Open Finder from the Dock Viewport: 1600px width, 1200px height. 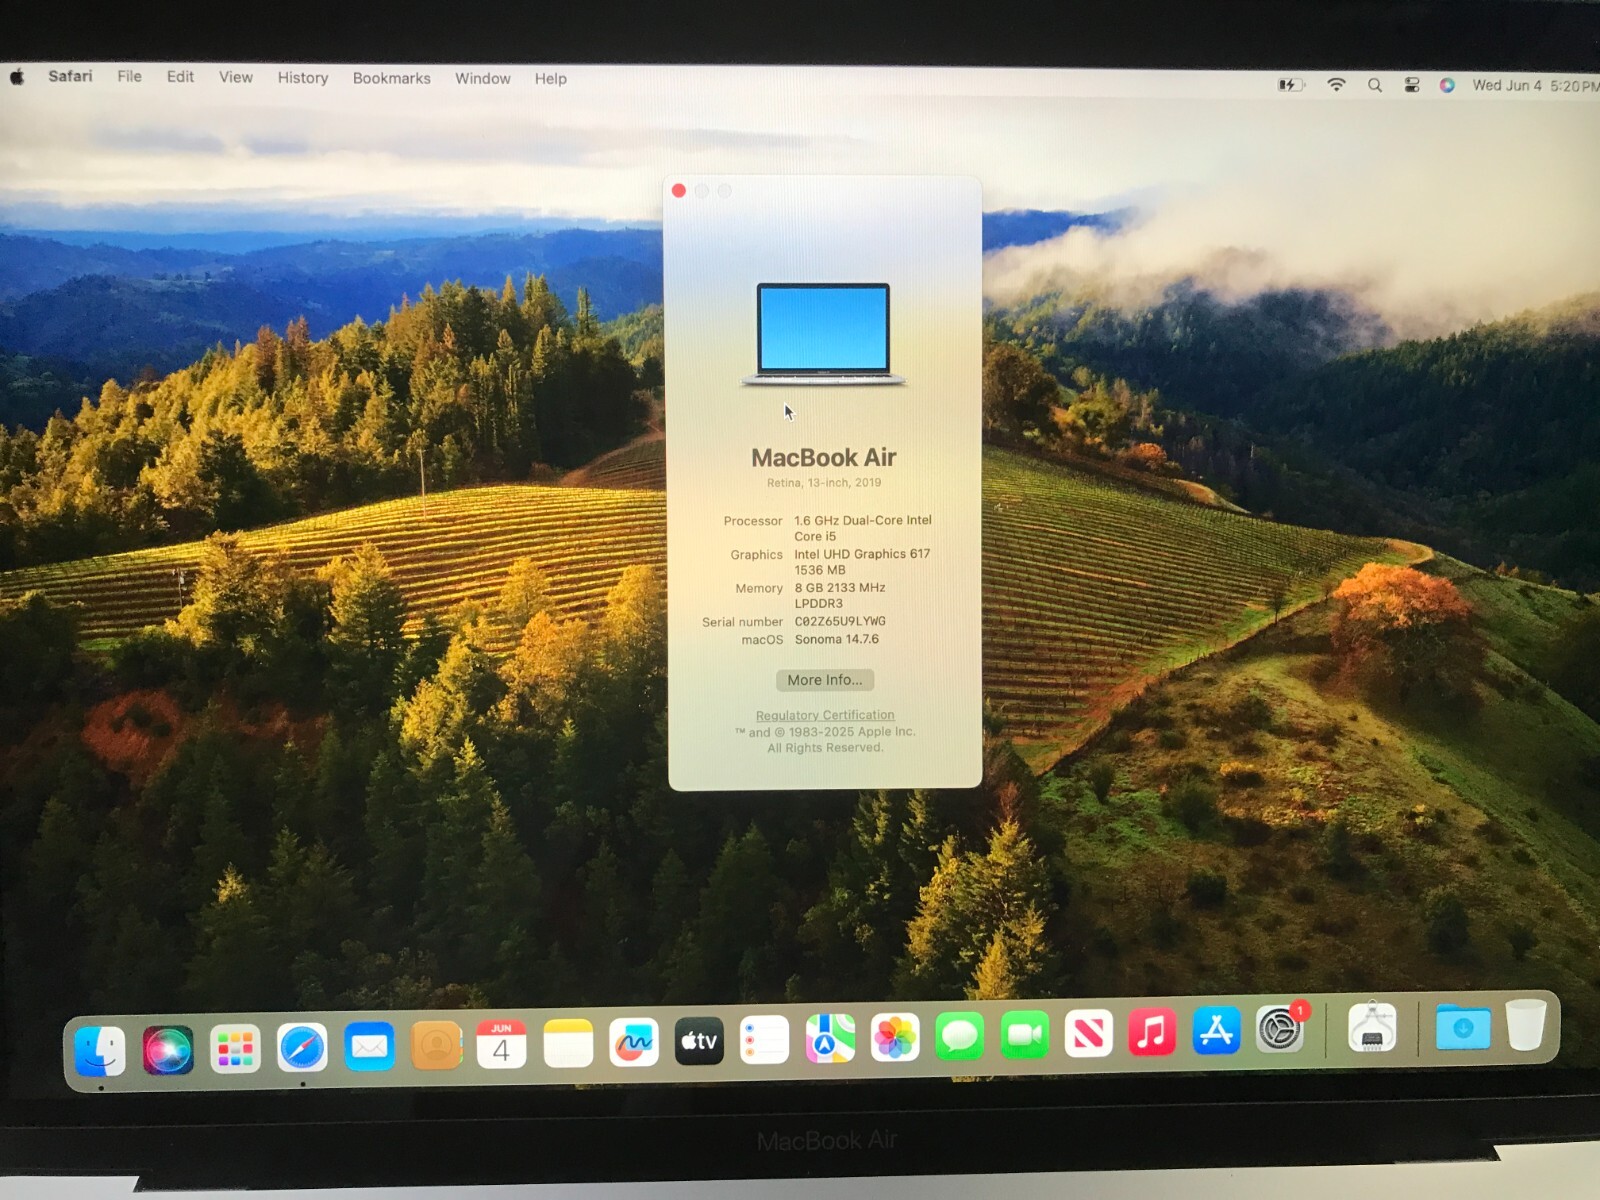[101, 1051]
